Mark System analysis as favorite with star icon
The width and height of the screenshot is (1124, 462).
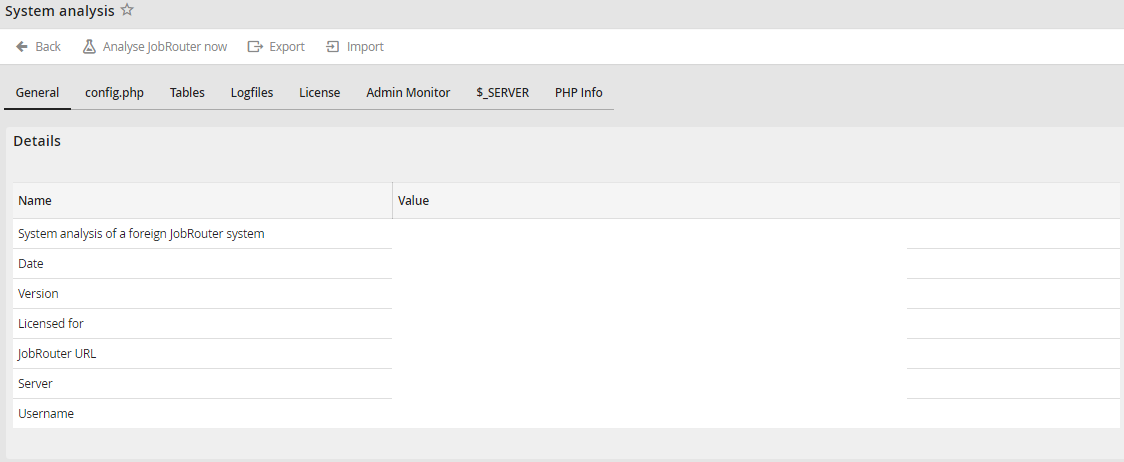click(127, 10)
